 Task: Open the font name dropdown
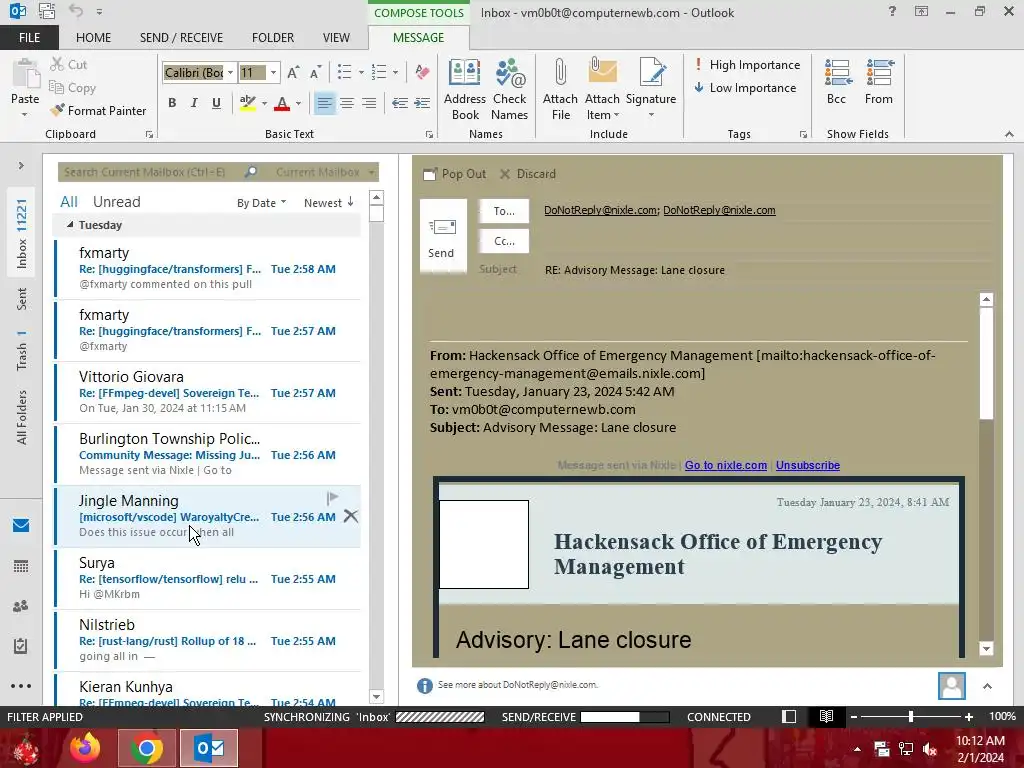pos(231,72)
